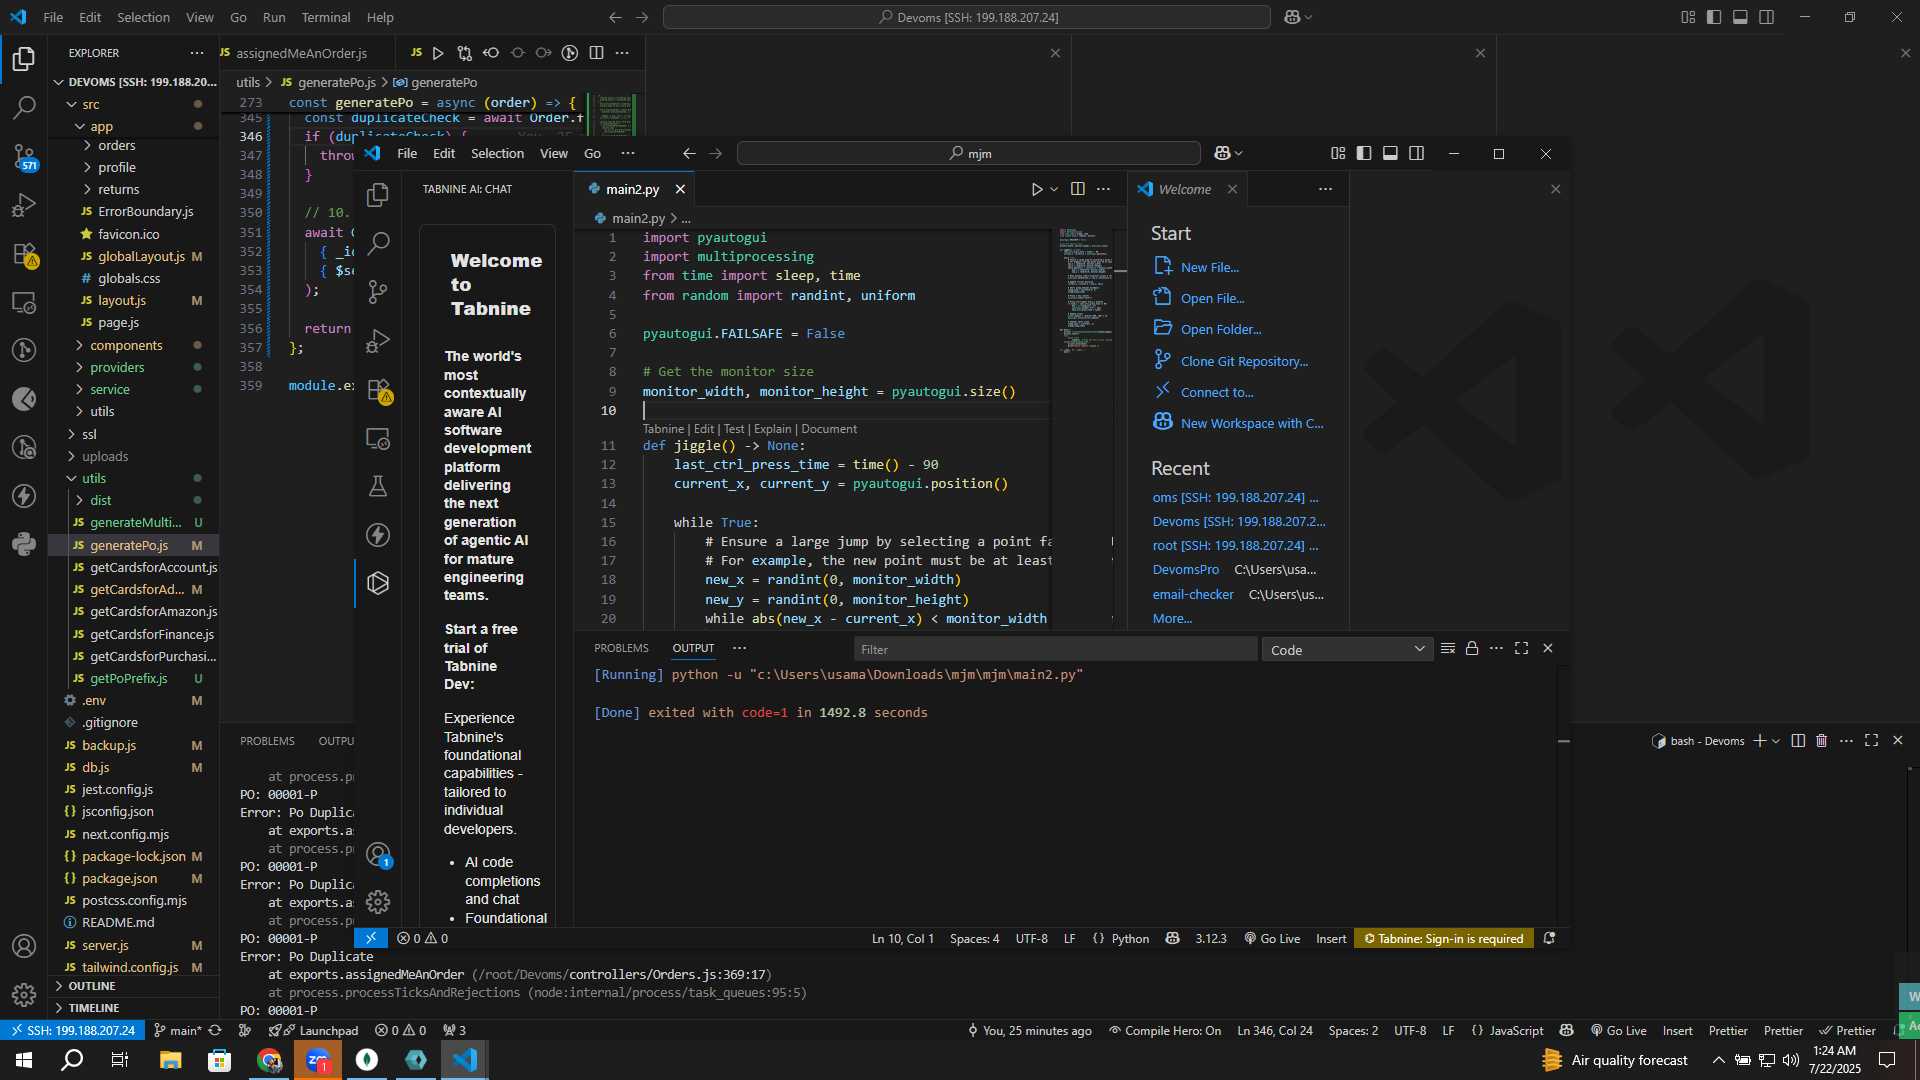
Task: Split the main2.py editor to the right
Action: [1077, 189]
